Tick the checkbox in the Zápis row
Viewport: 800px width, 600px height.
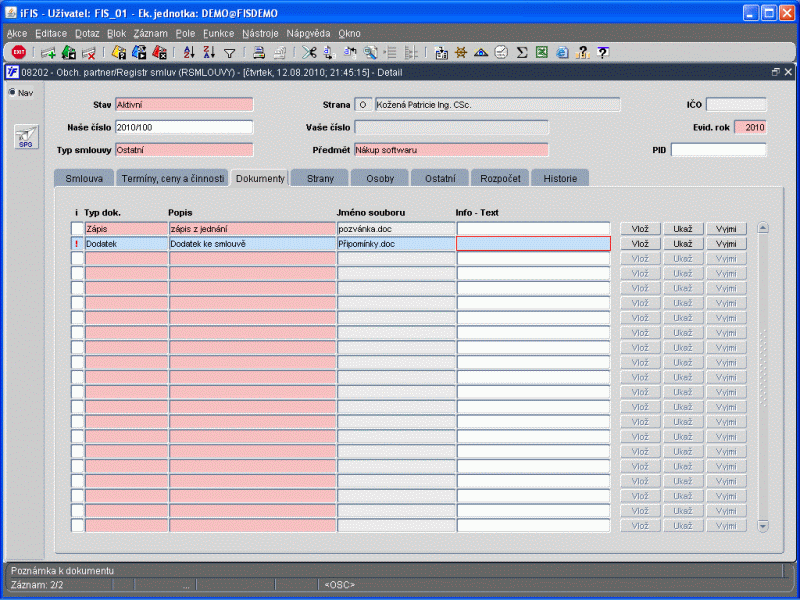click(77, 229)
